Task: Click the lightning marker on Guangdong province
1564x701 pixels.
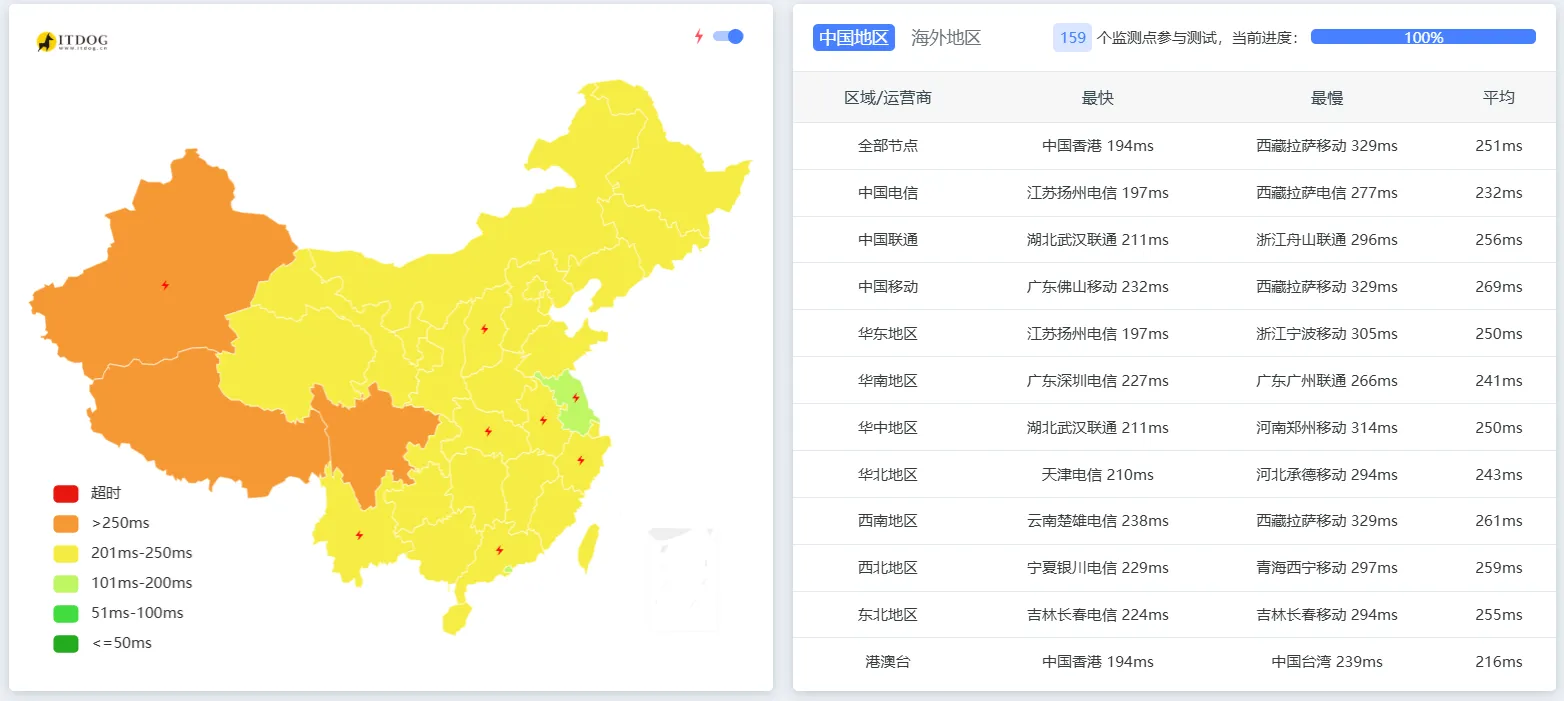Action: (498, 551)
